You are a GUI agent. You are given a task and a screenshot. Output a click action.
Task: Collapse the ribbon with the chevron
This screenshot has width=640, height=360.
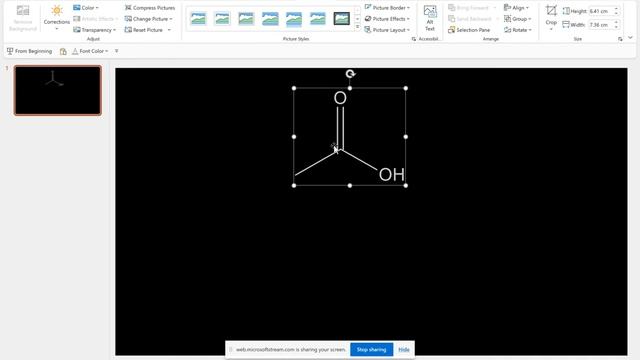point(631,38)
